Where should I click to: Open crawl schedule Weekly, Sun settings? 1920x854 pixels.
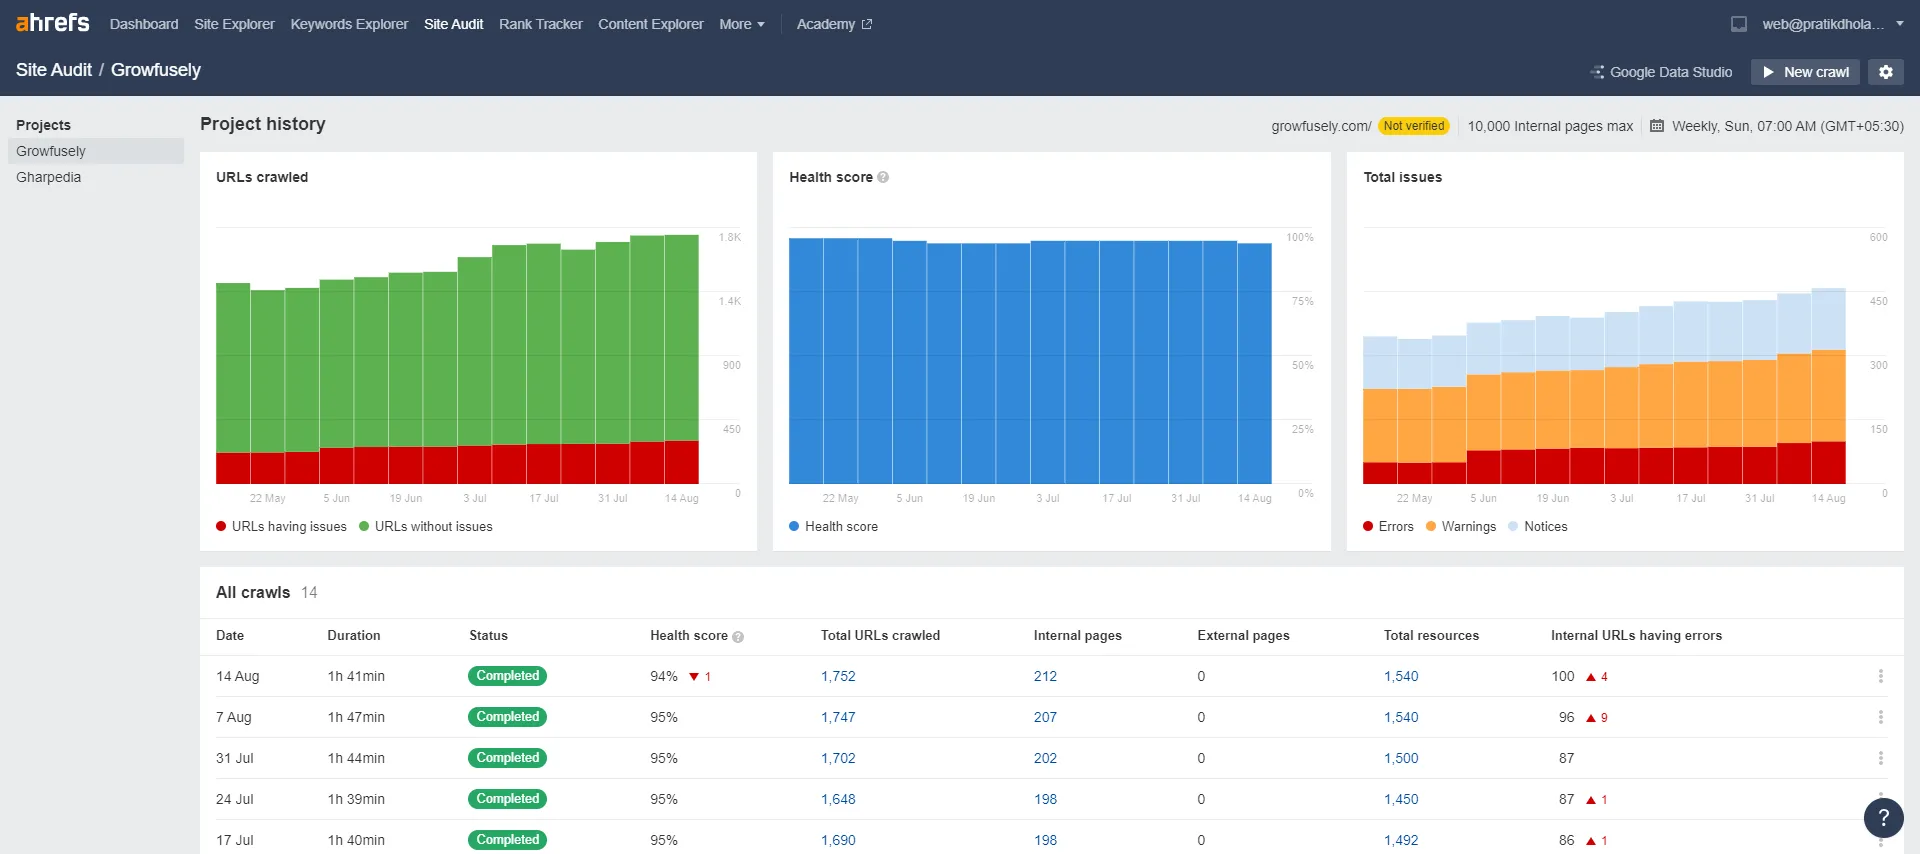click(x=1777, y=126)
